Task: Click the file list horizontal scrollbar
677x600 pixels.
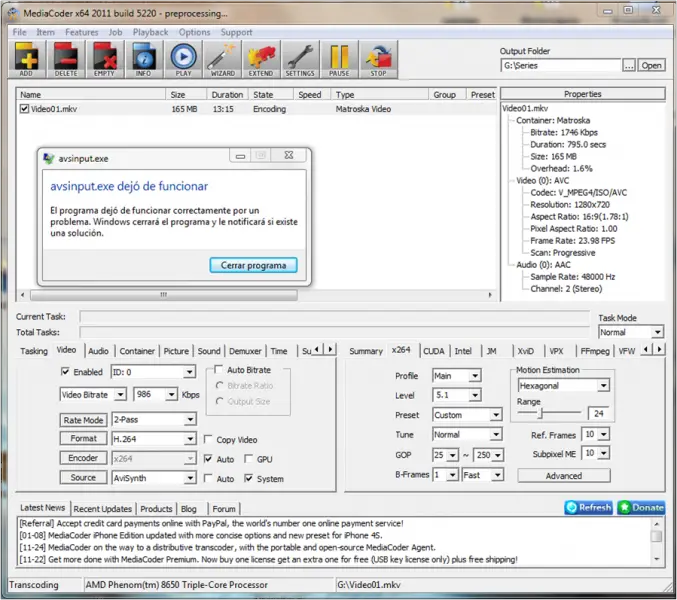Action: pos(256,295)
